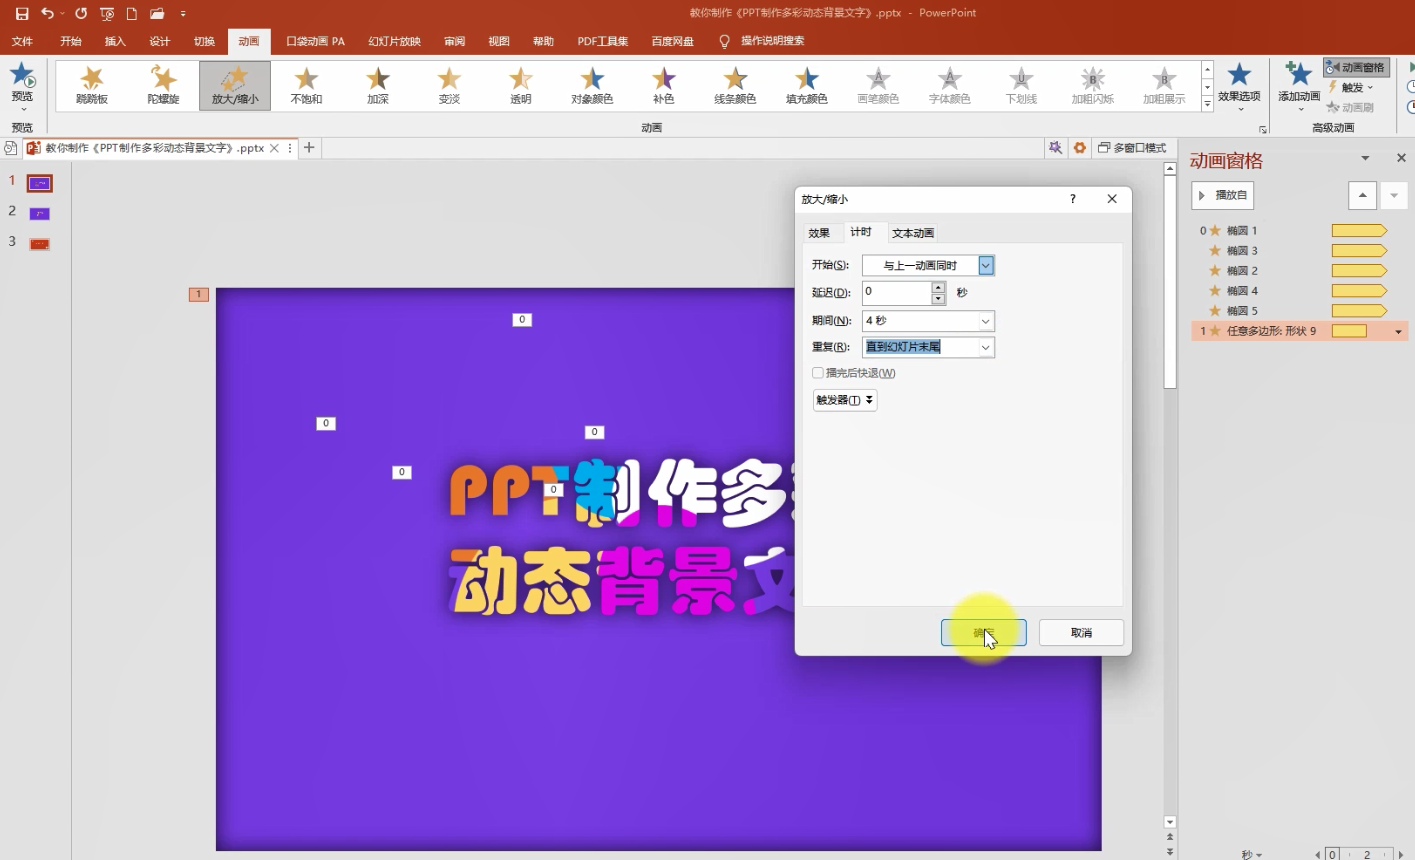Select 椭圆 5 animation entry
Viewport: 1415px width, 860px height.
click(1299, 311)
